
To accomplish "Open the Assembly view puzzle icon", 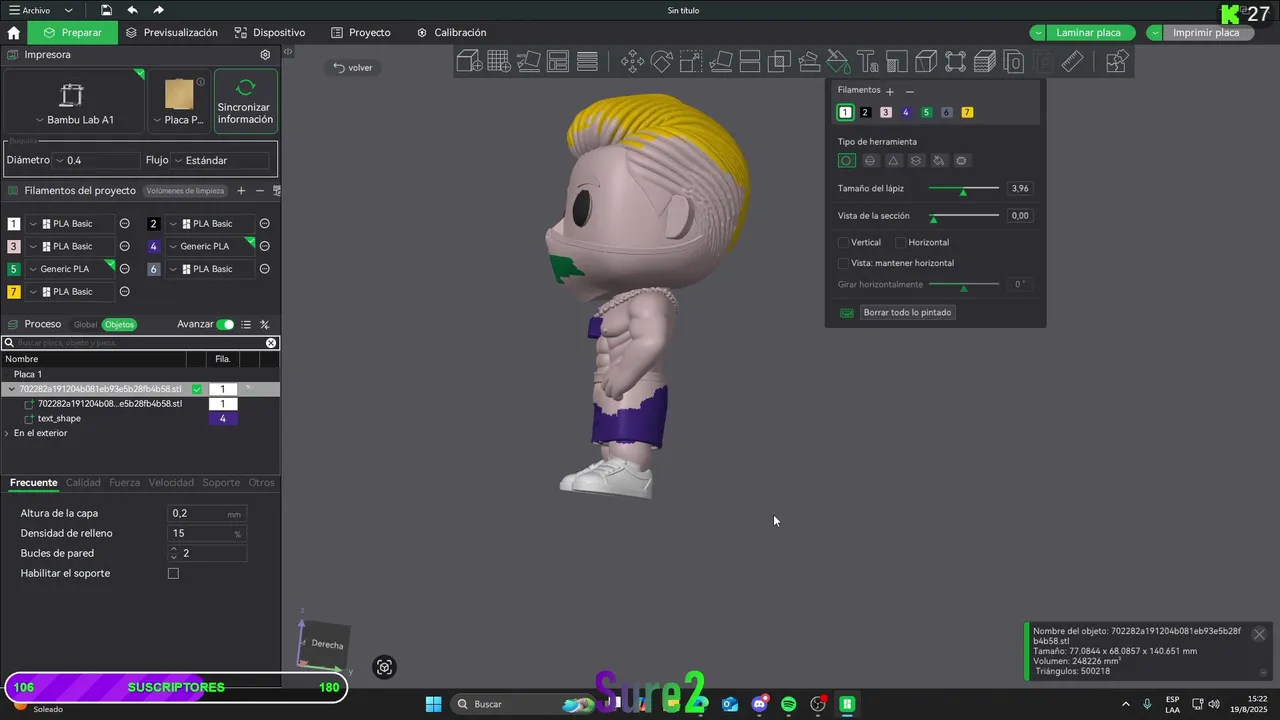I will tap(1117, 62).
